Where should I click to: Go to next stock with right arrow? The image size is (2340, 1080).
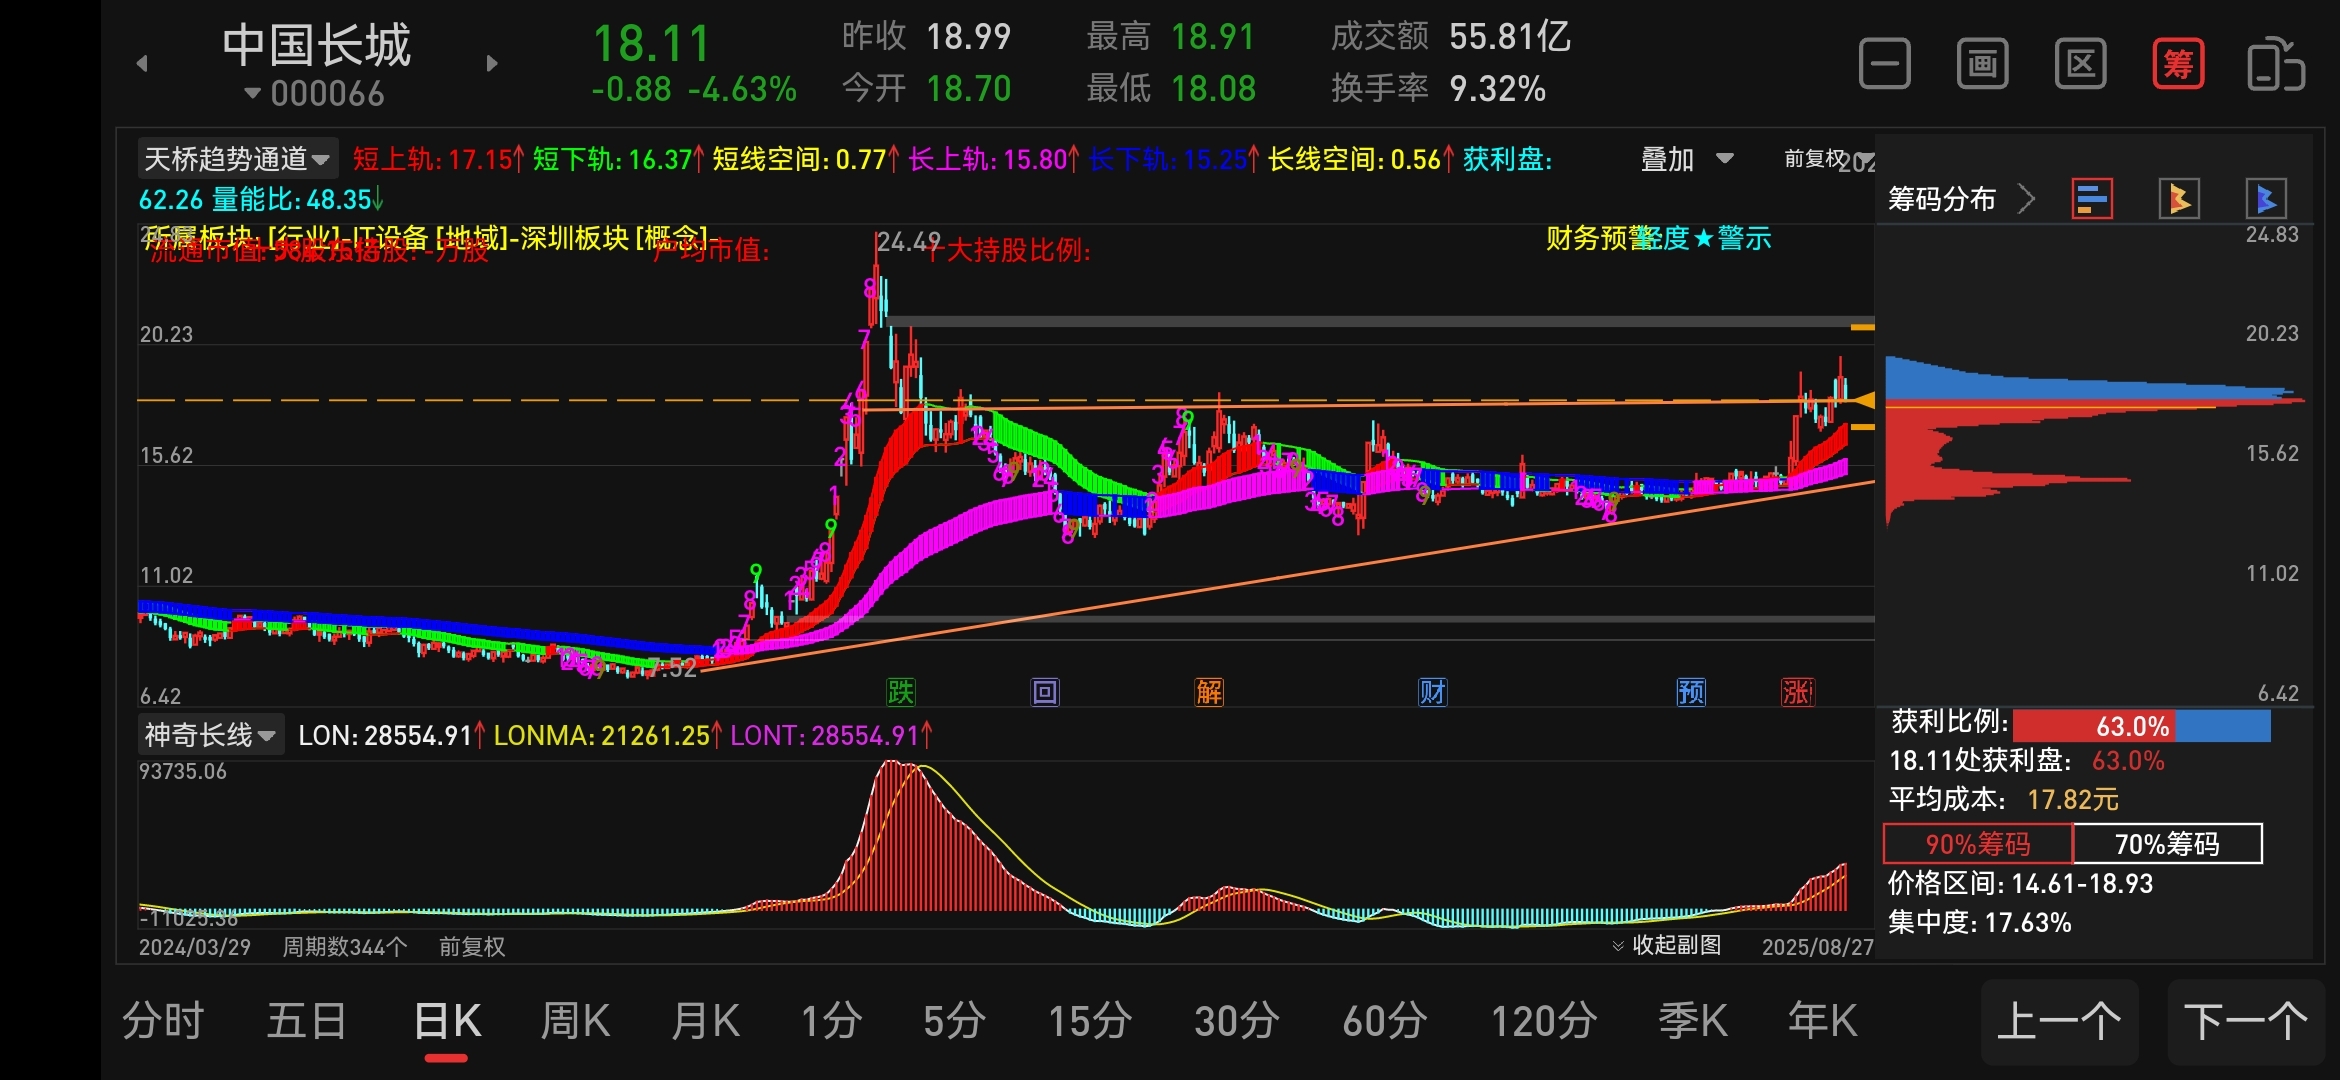[491, 63]
